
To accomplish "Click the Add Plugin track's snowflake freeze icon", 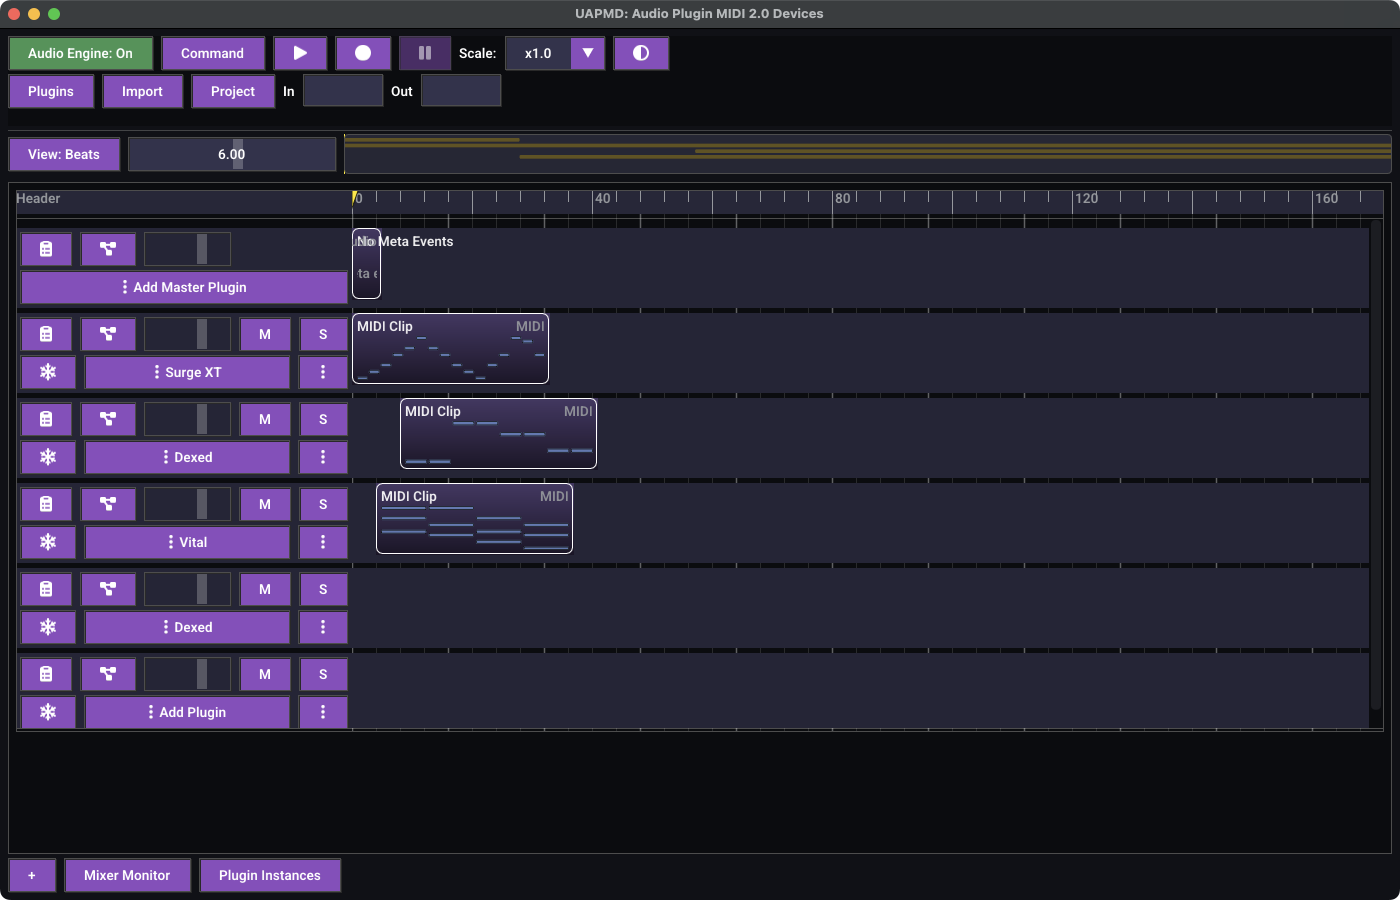I will (48, 712).
